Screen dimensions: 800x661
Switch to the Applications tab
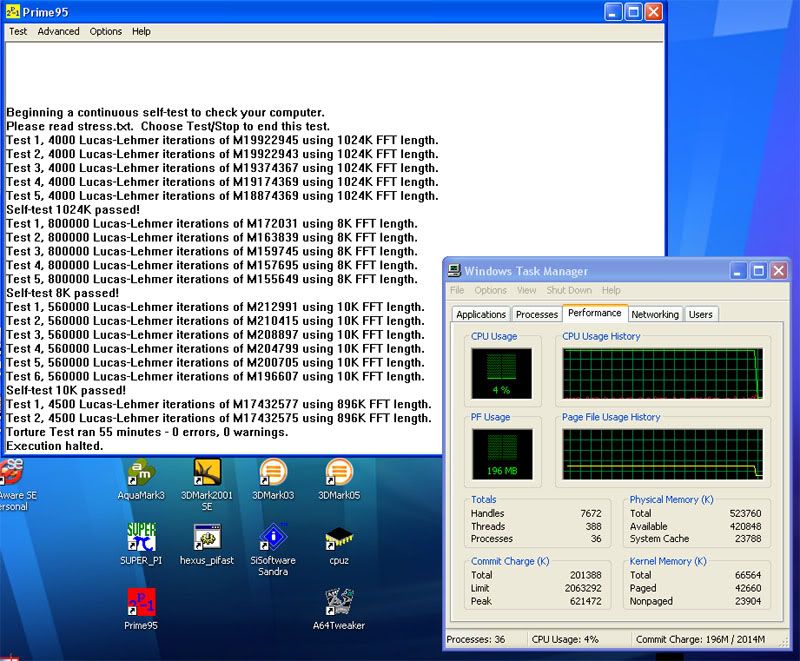tap(481, 314)
